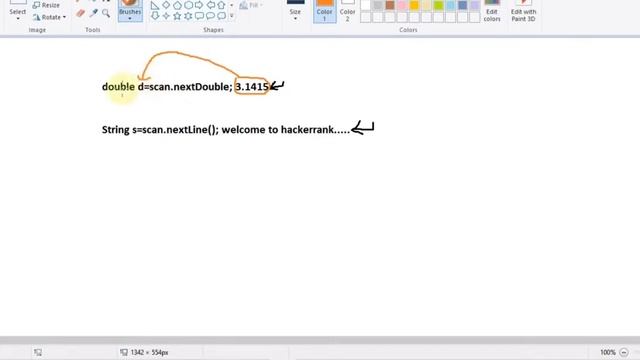Select the Eraser tool
640x360 pixels.
pos(80,13)
